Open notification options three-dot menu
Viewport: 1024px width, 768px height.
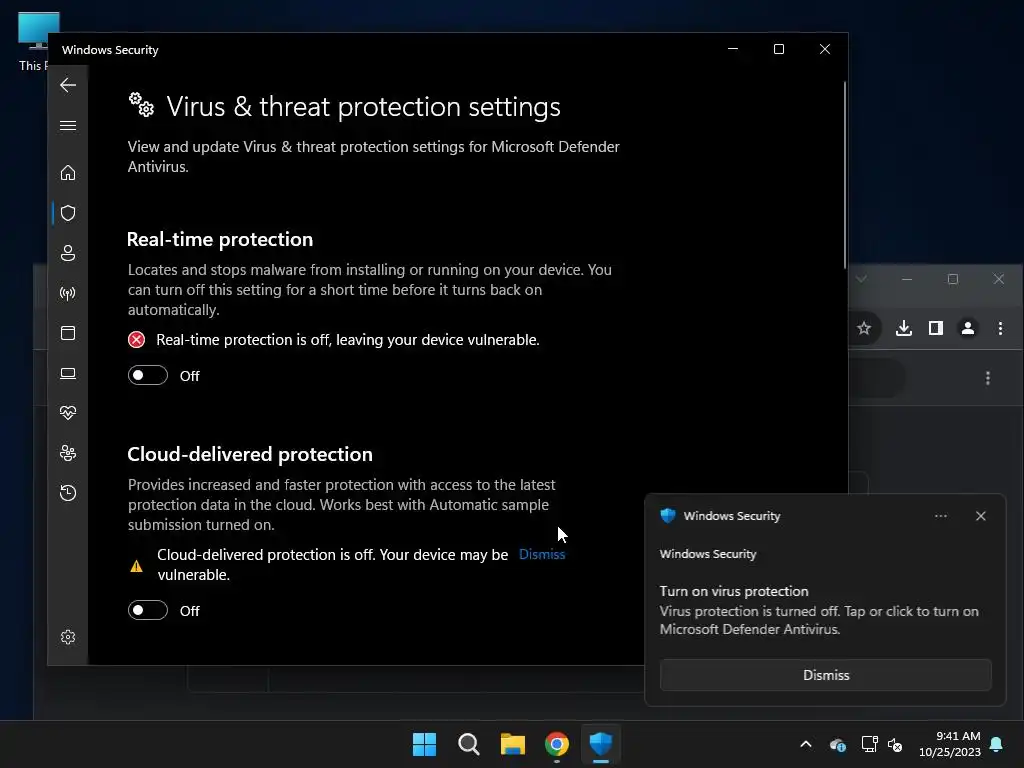940,516
